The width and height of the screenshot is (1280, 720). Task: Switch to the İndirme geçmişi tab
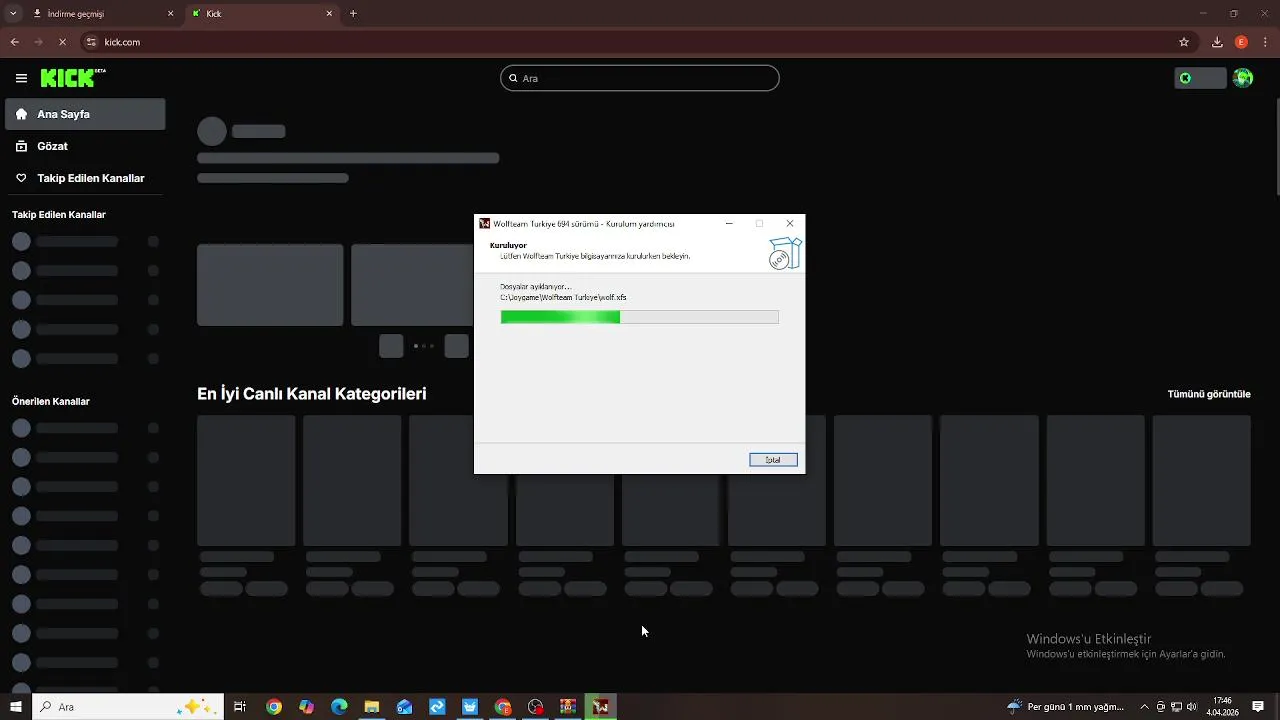100,14
